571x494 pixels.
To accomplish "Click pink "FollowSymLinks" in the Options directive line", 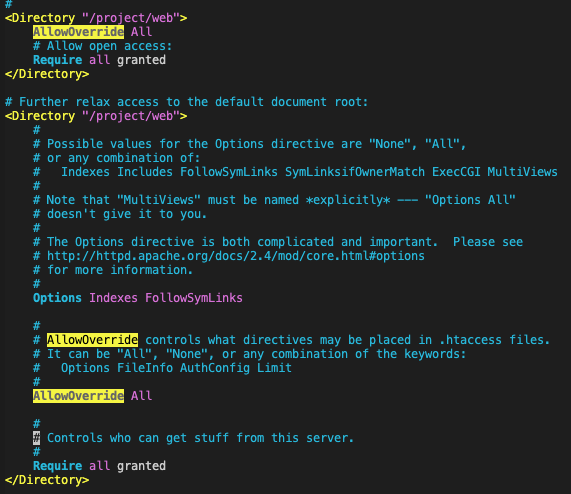I will [x=194, y=298].
